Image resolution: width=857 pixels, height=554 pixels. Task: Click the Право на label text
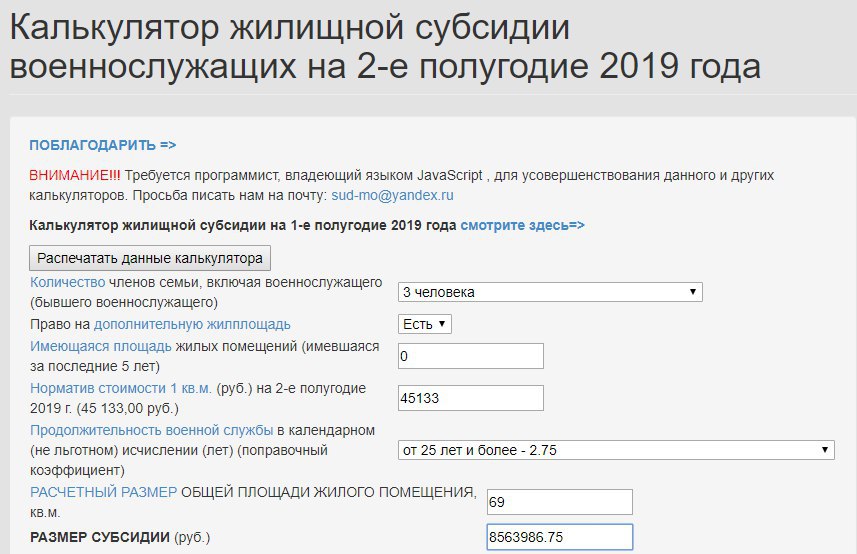coord(60,324)
